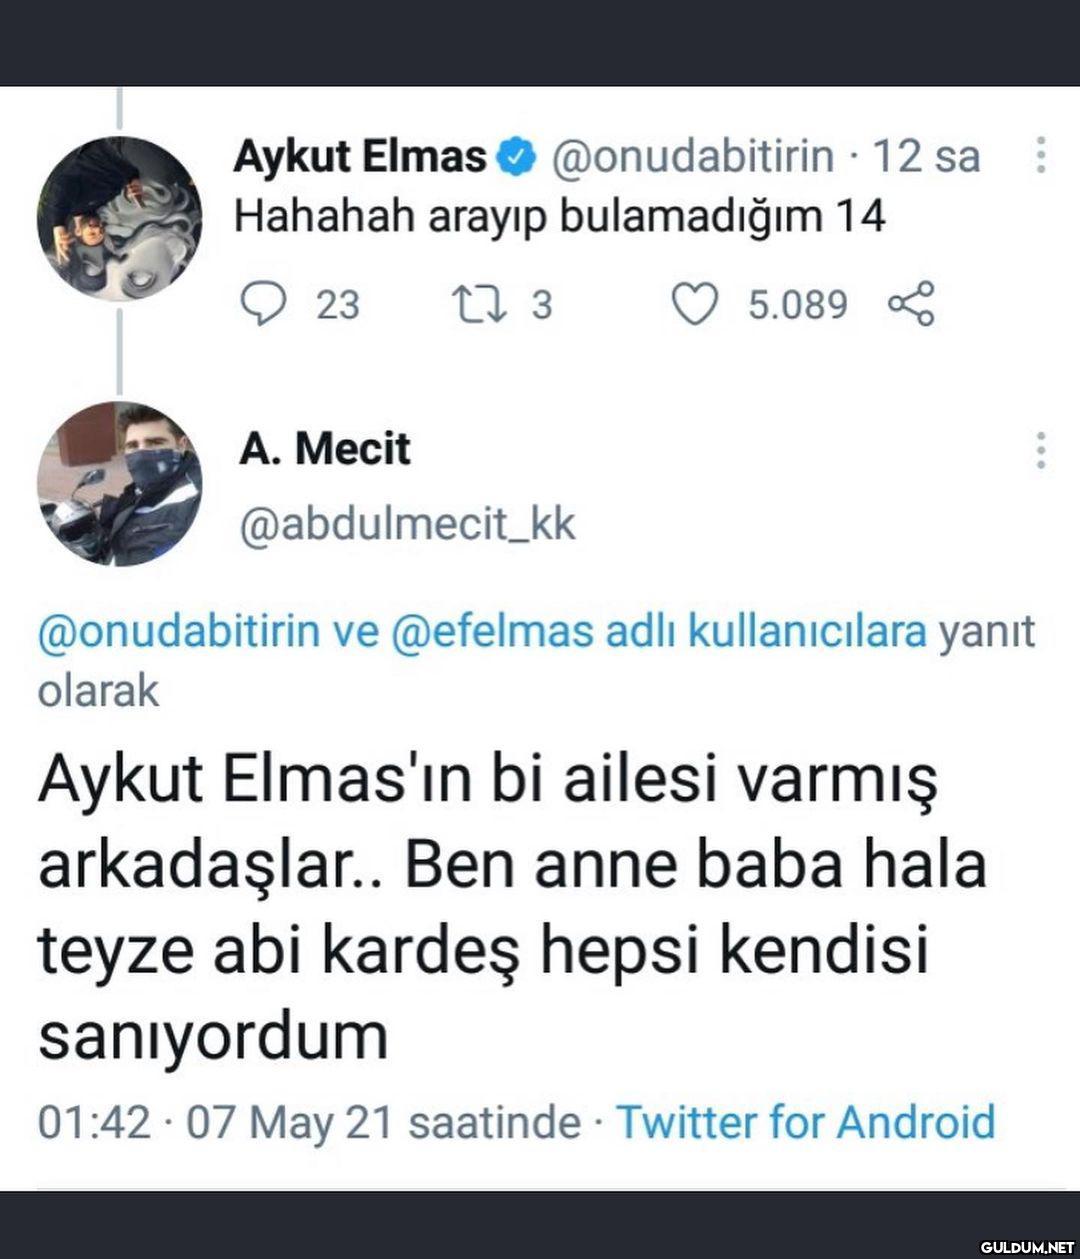Open the share icon on tweet

(910, 304)
